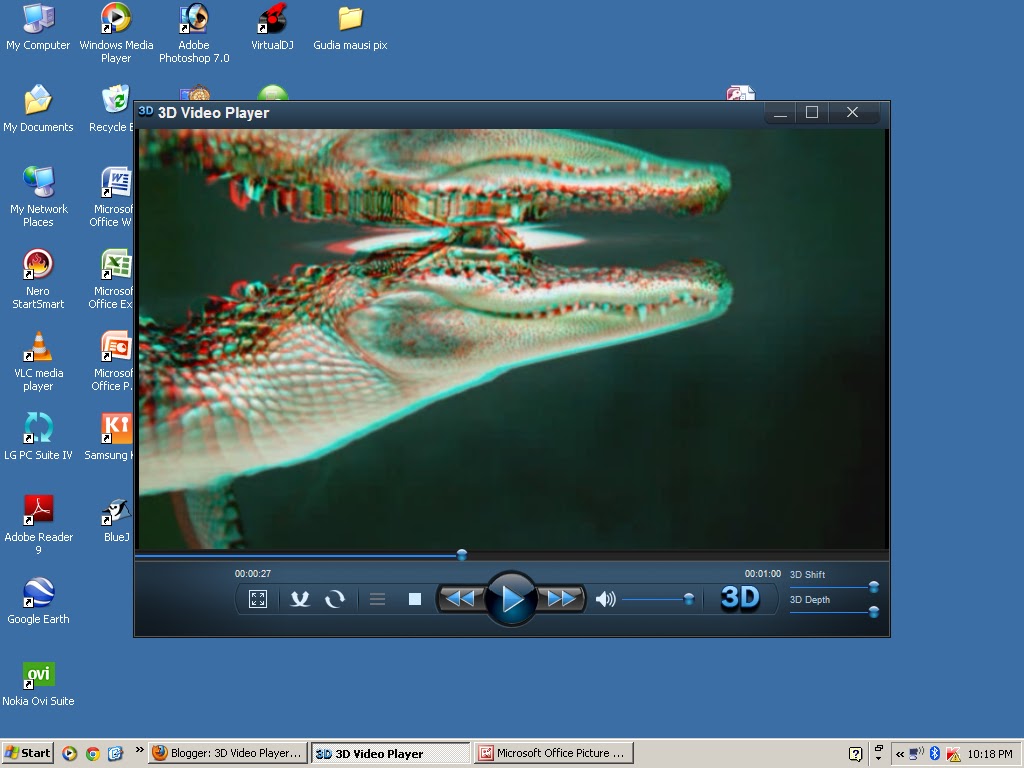1024x768 pixels.
Task: Select Nokia Ovi Suite icon
Action: 38,682
